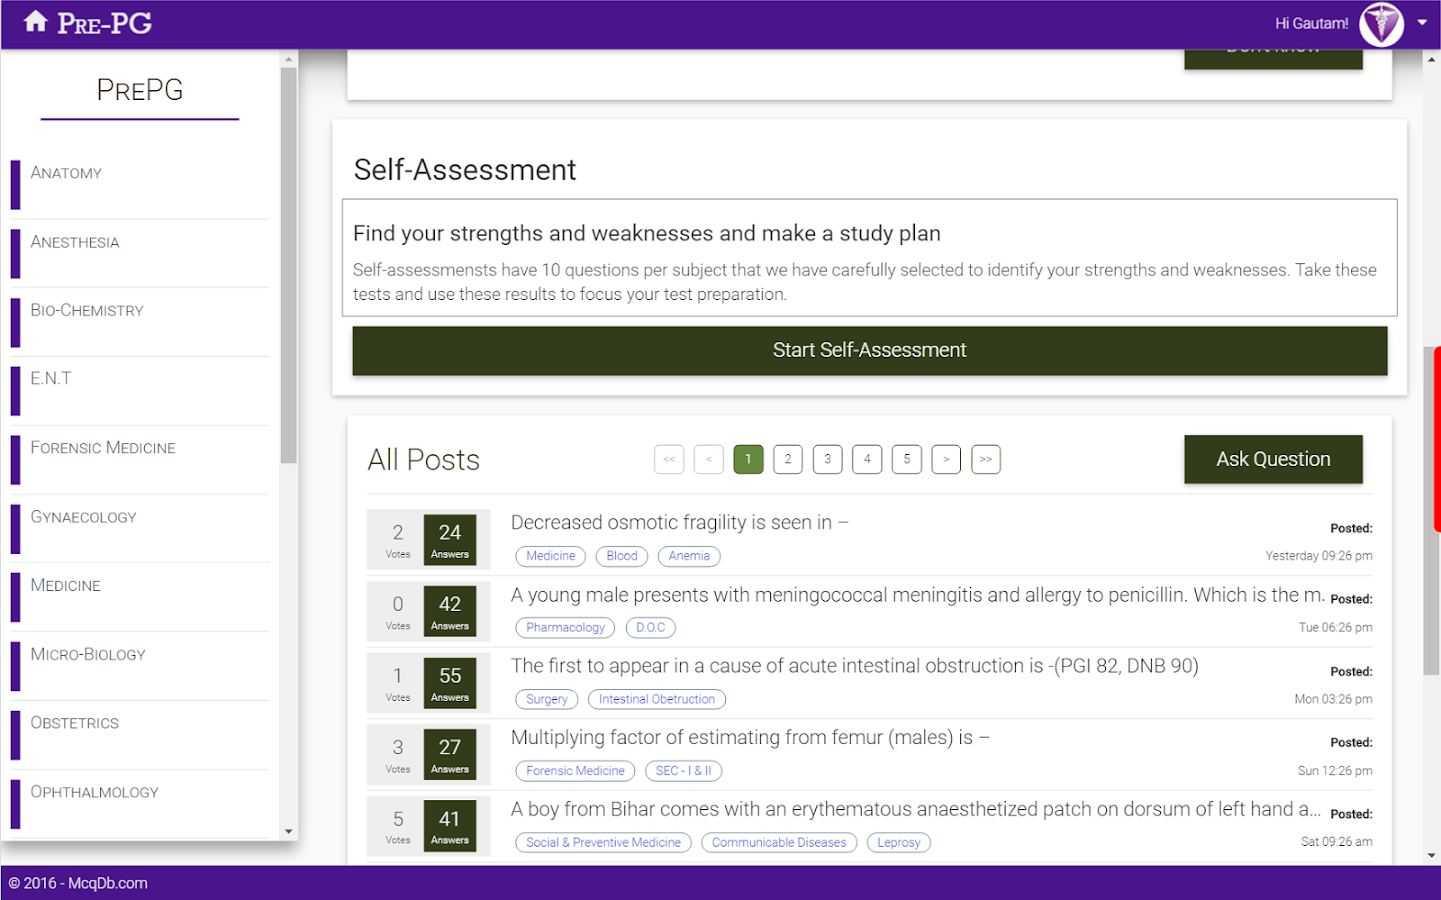This screenshot has width=1441, height=900.
Task: Open the meningococcal meningitis question
Action: pyautogui.click(x=918, y=595)
